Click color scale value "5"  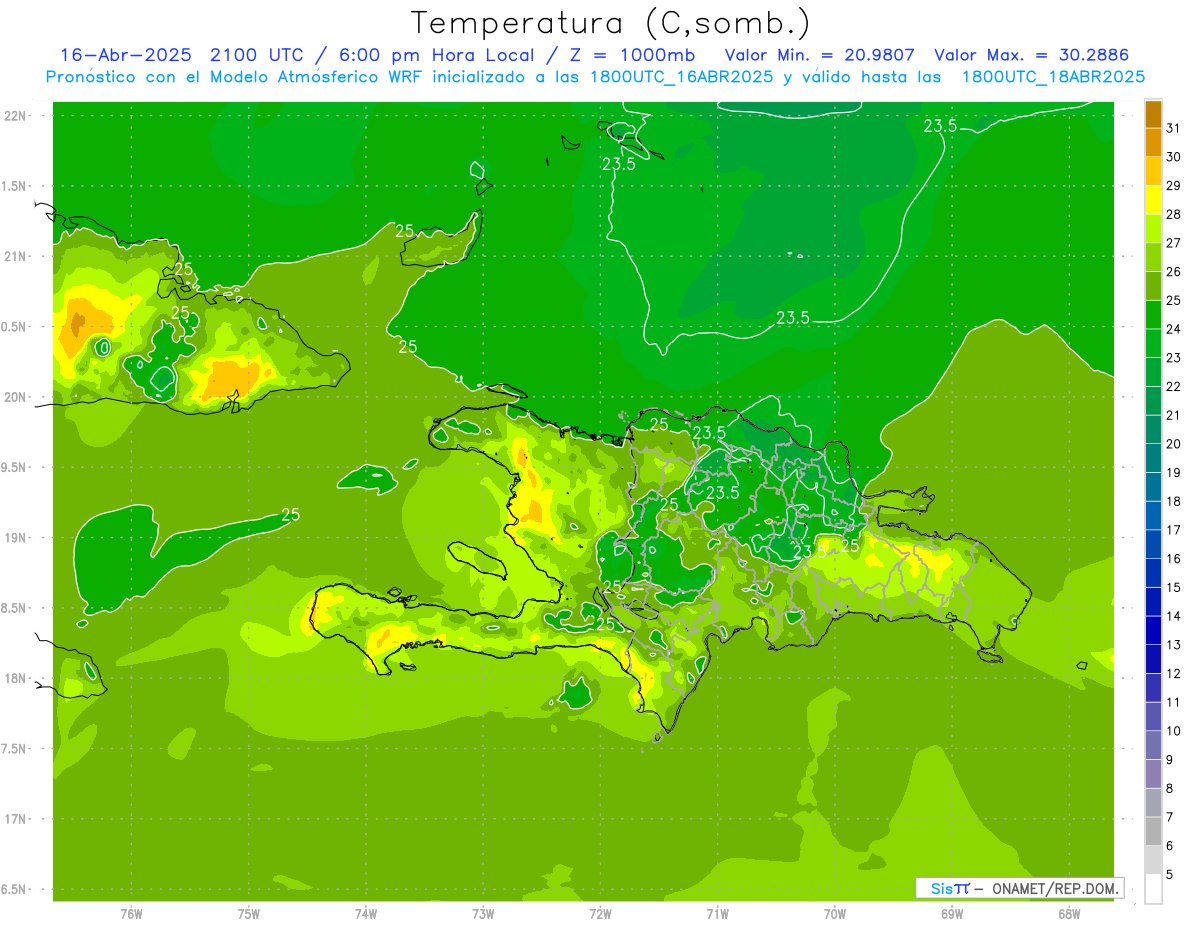pos(1171,875)
